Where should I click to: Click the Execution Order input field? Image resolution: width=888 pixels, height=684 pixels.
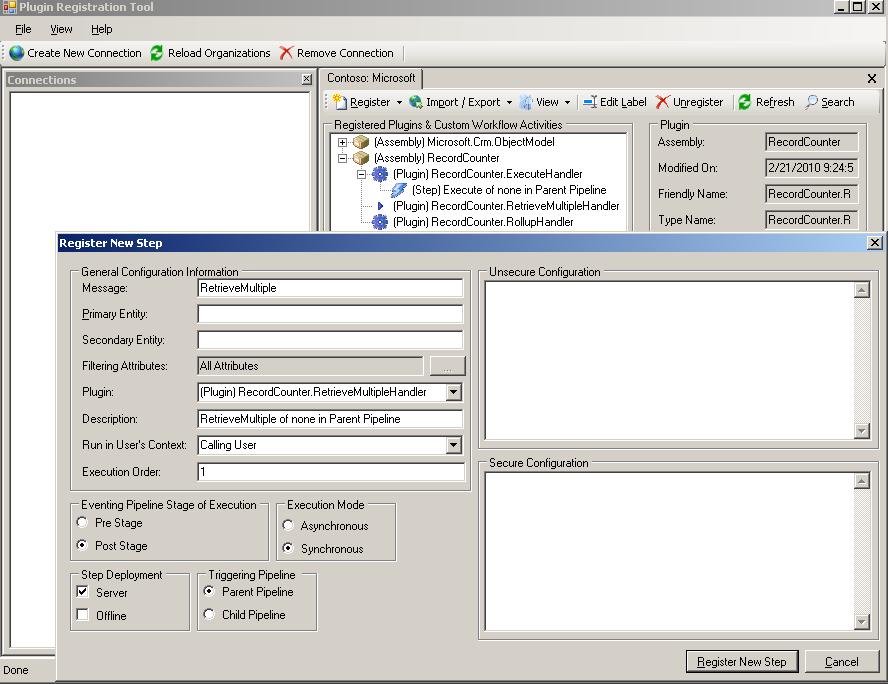331,472
